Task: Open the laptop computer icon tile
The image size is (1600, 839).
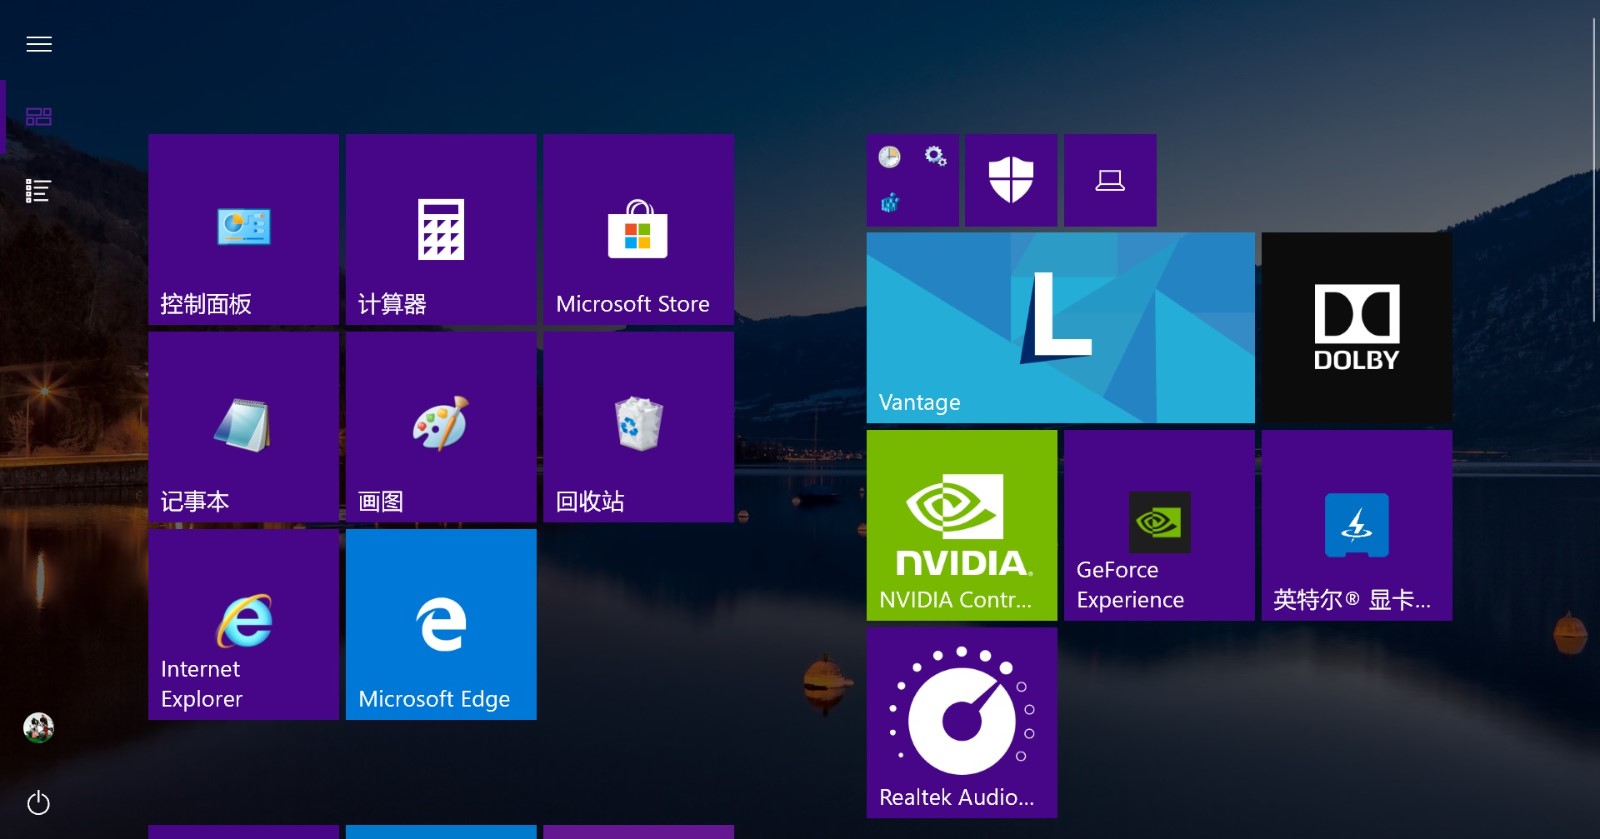Action: click(1110, 181)
